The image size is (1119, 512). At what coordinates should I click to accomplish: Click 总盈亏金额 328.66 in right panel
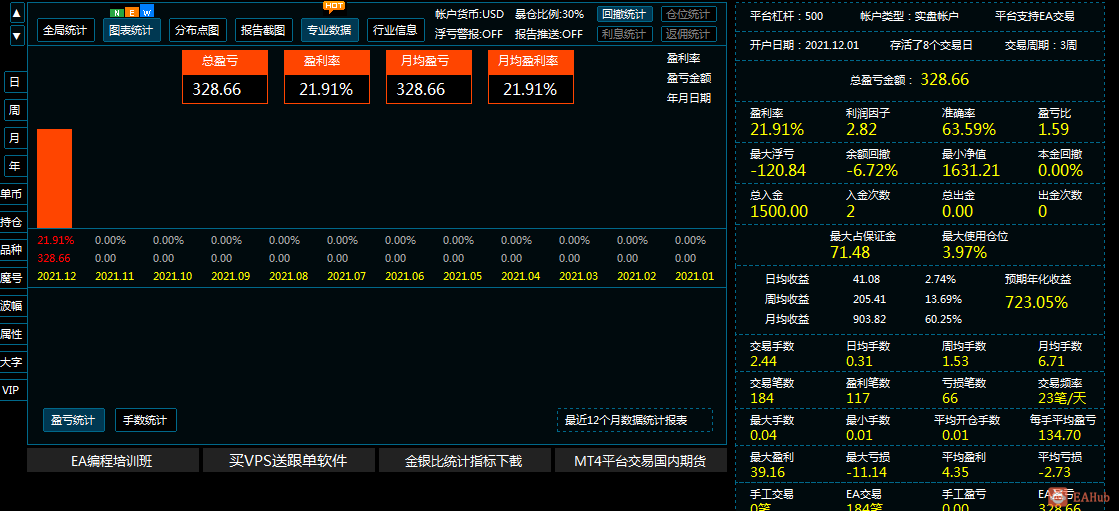909,79
